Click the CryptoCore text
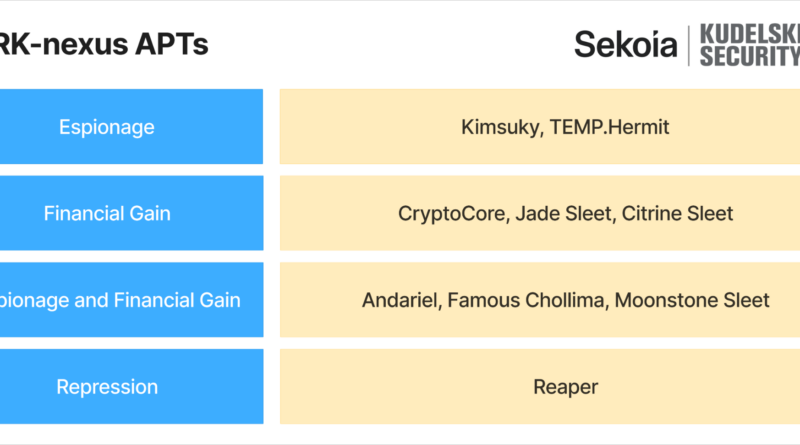This screenshot has height=445, width=800. 452,214
